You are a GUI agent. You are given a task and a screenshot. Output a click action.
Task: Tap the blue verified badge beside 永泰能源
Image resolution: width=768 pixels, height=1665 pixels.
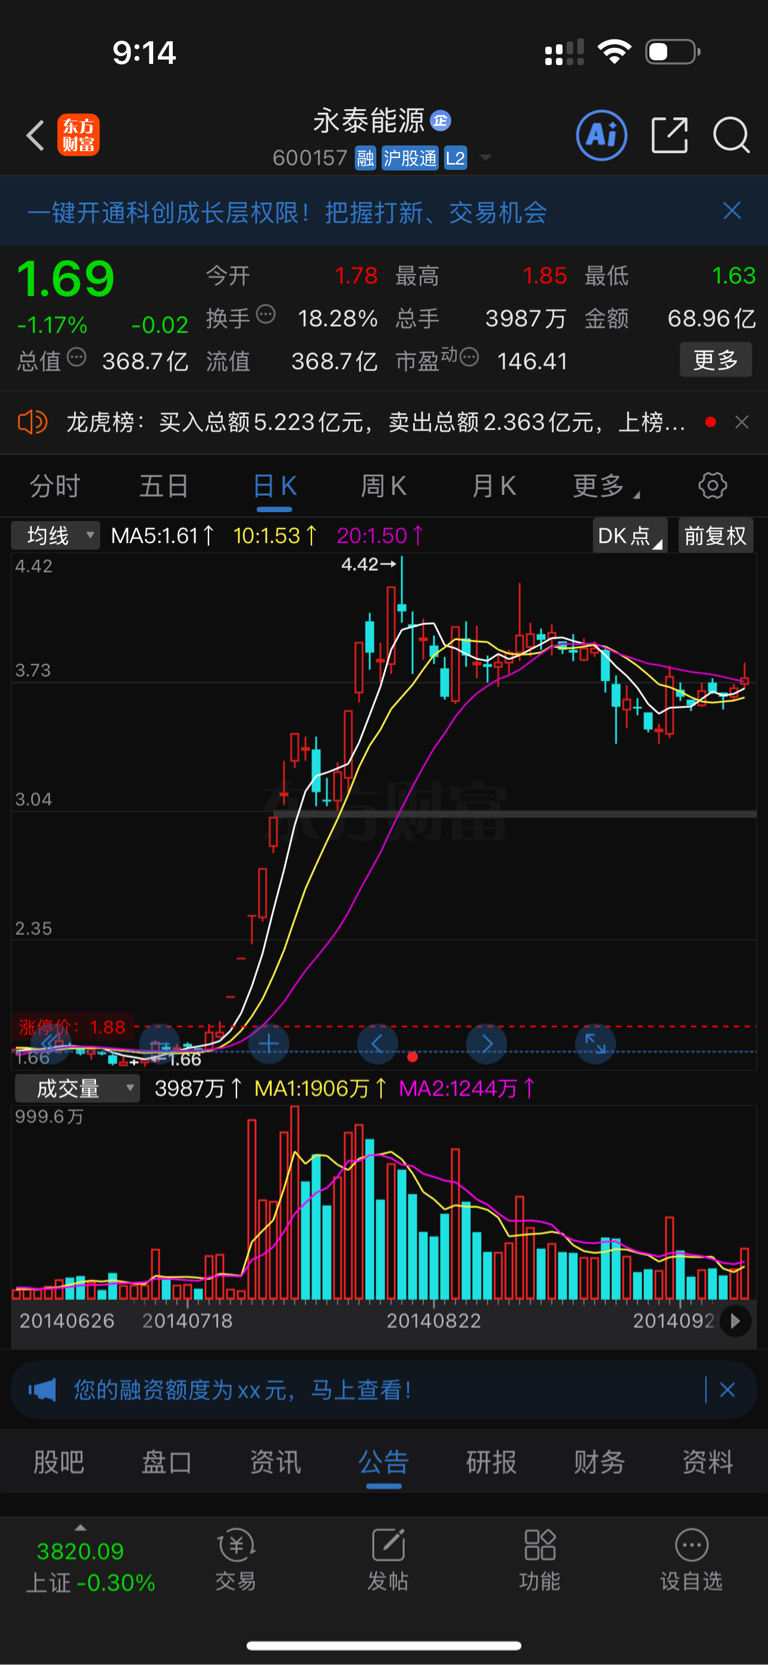440,121
